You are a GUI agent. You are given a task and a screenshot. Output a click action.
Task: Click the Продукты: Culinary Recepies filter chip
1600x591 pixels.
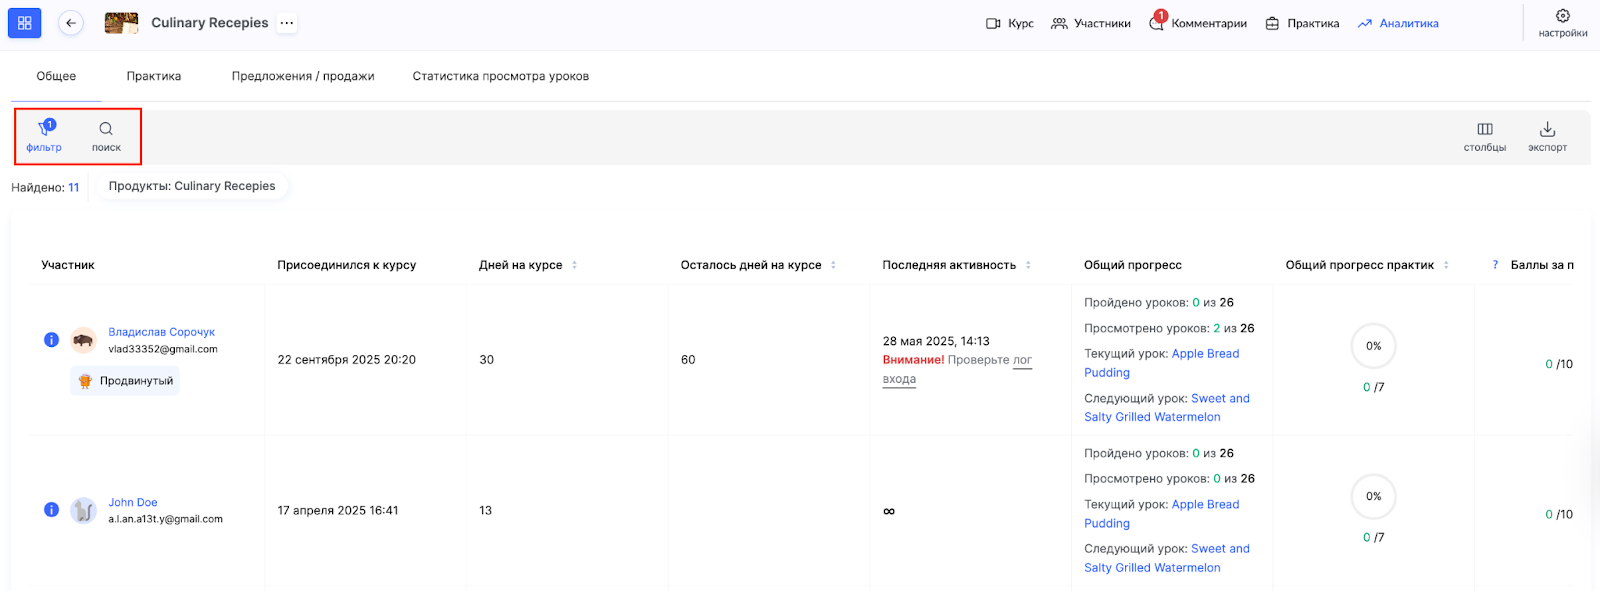pos(192,186)
